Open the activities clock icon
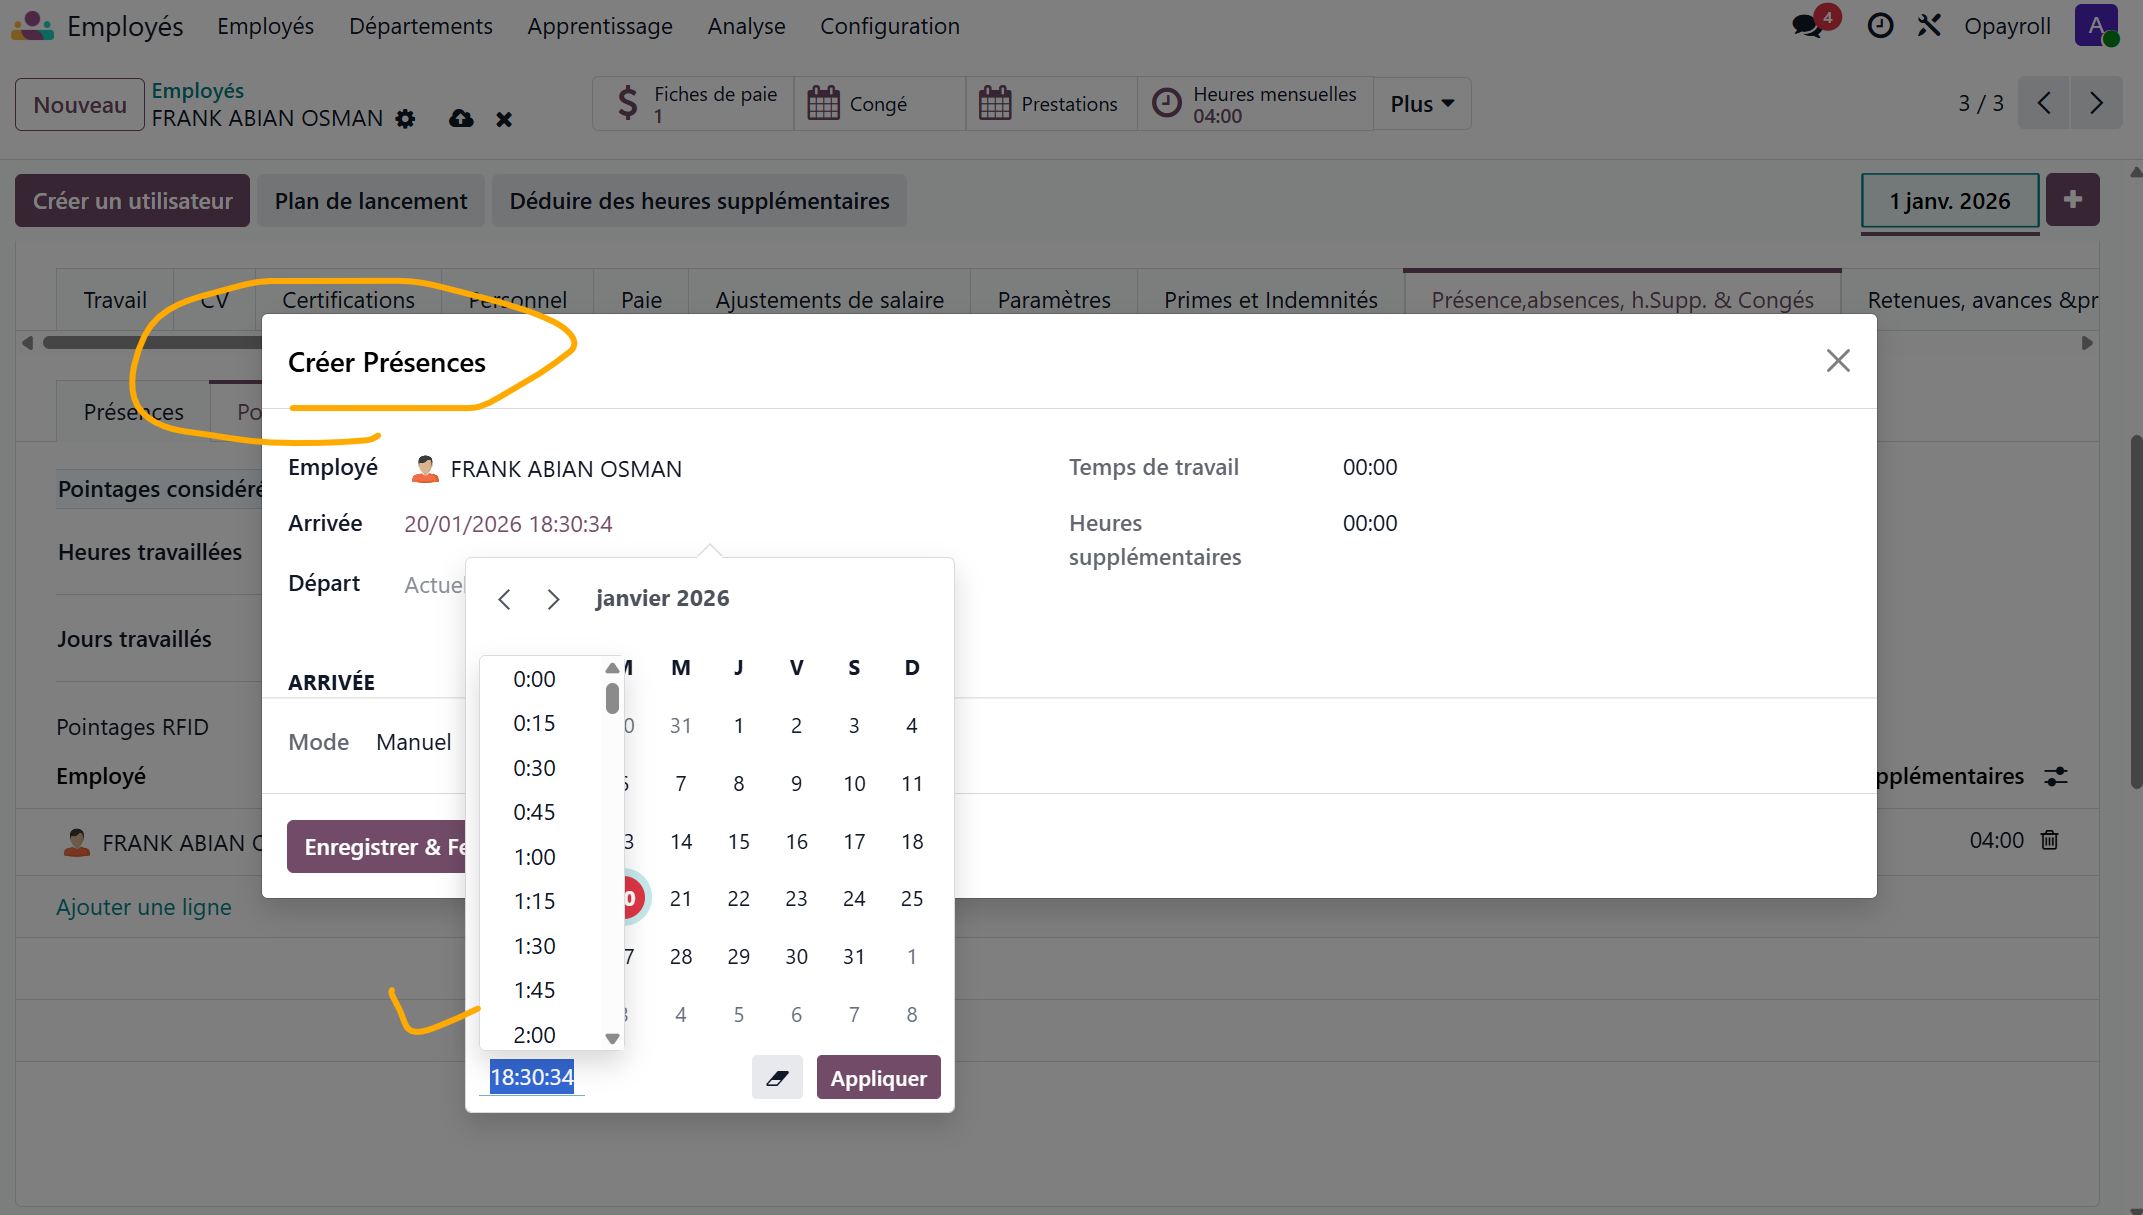This screenshot has width=2143, height=1215. click(1880, 26)
